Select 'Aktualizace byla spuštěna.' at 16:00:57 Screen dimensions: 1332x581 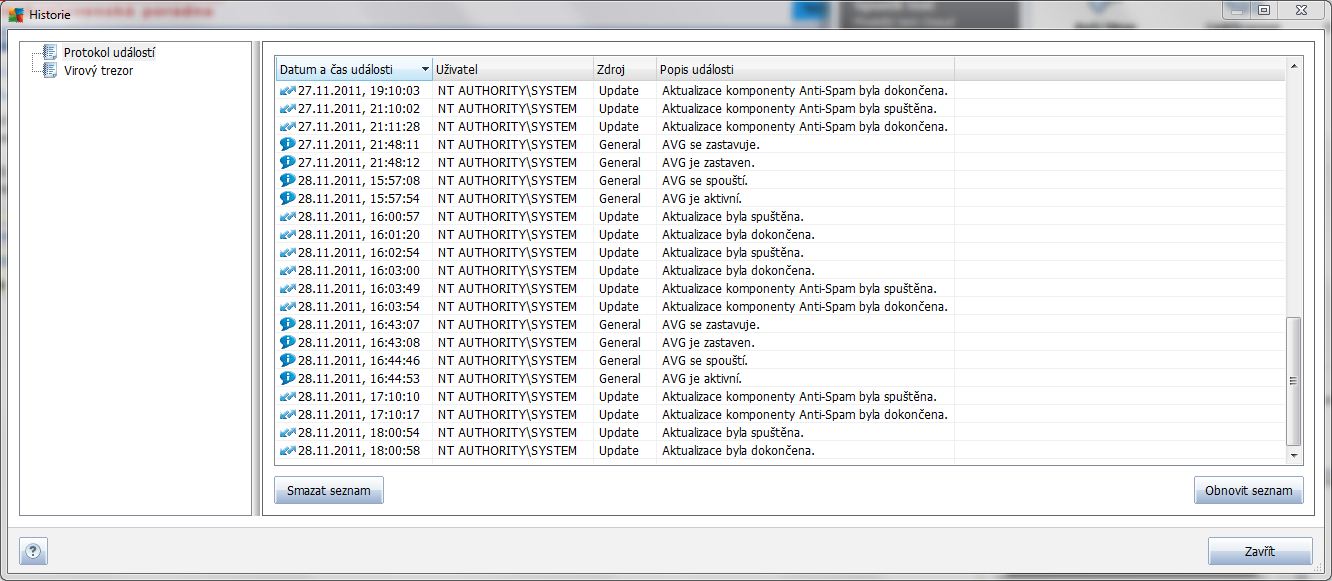[733, 216]
